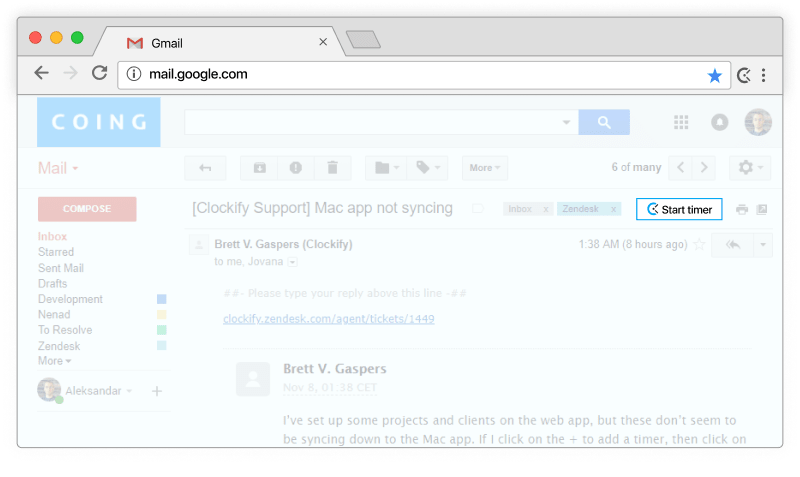Open notifications bell icon
Screen dimensions: 800x477
pyautogui.click(x=720, y=122)
